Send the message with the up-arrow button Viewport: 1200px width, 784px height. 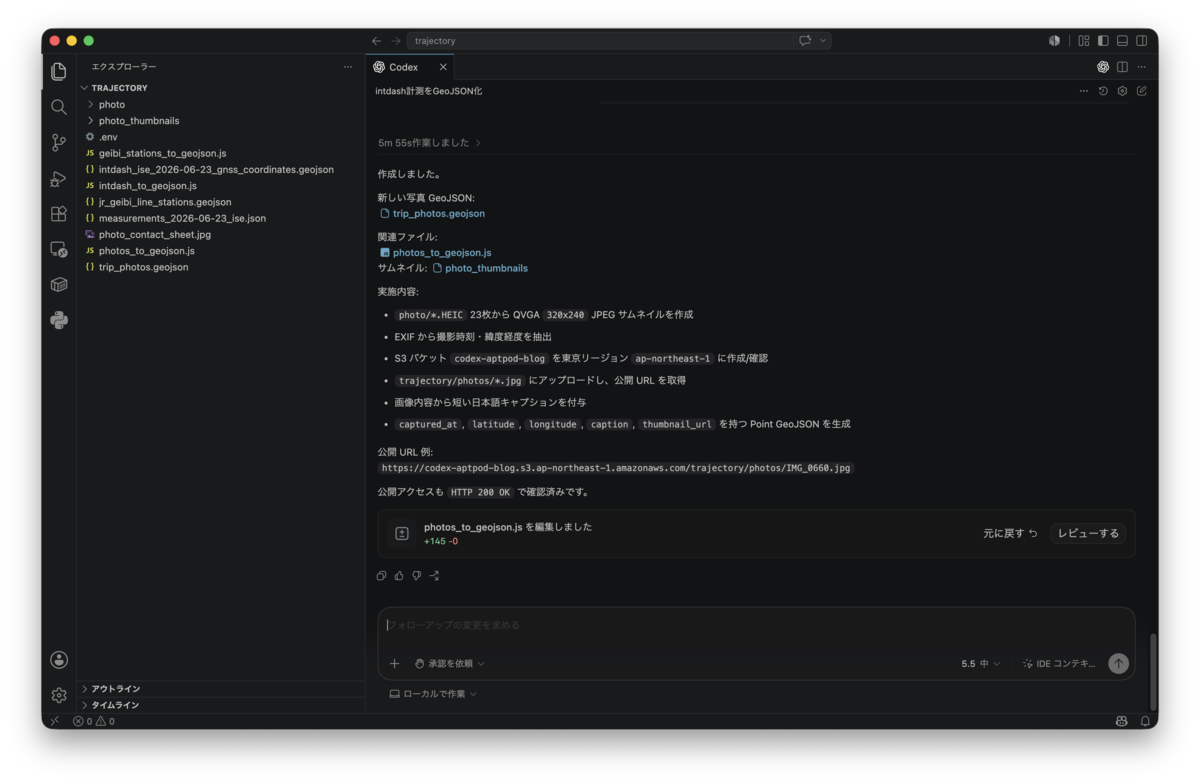click(1118, 663)
